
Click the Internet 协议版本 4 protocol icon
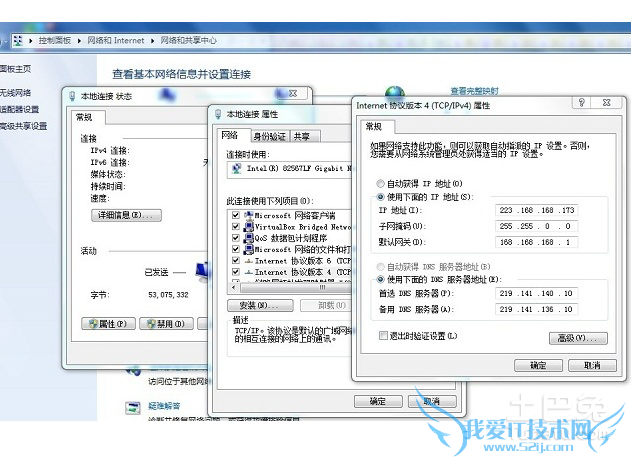tap(249, 272)
